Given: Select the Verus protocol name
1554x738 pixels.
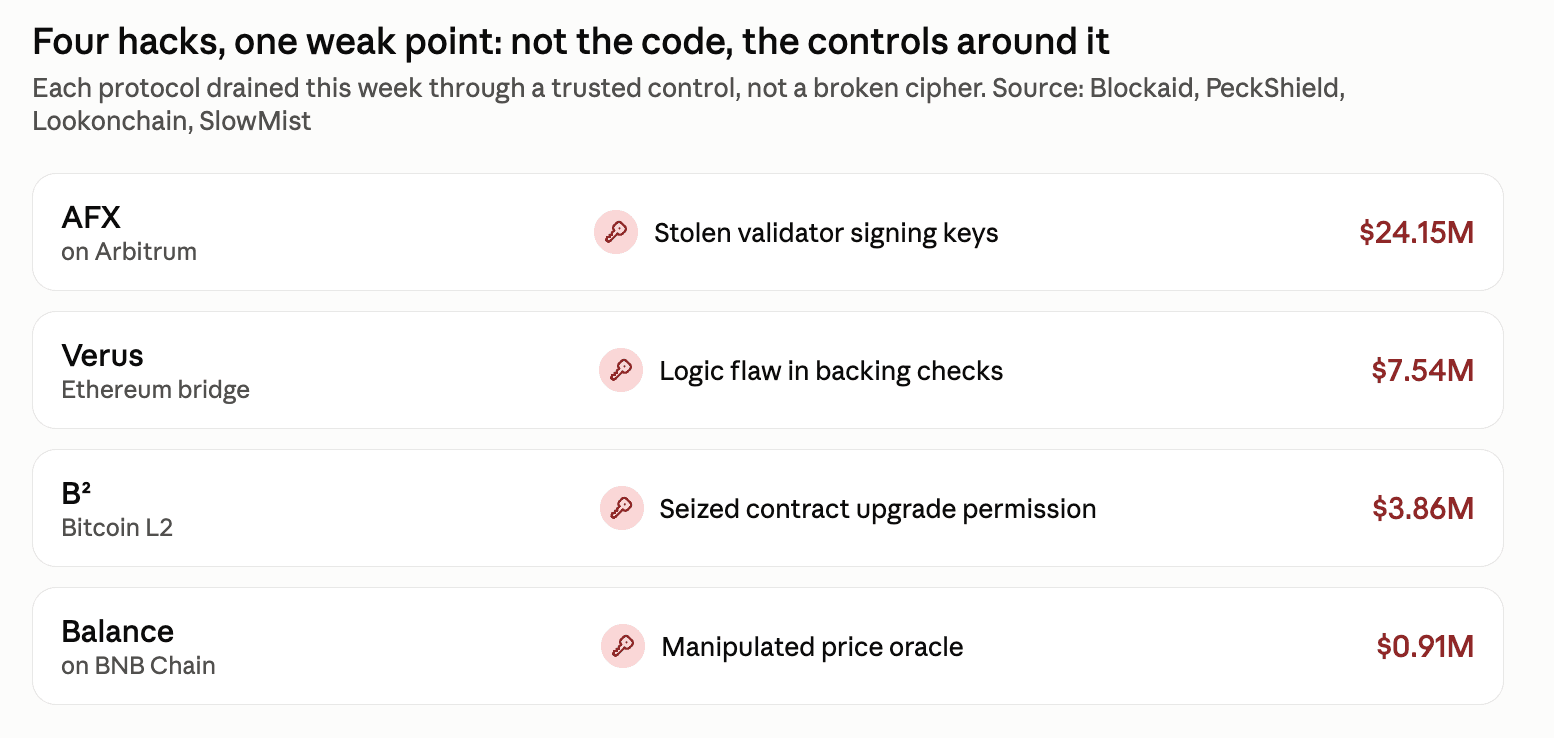Looking at the screenshot, I should point(102,356).
